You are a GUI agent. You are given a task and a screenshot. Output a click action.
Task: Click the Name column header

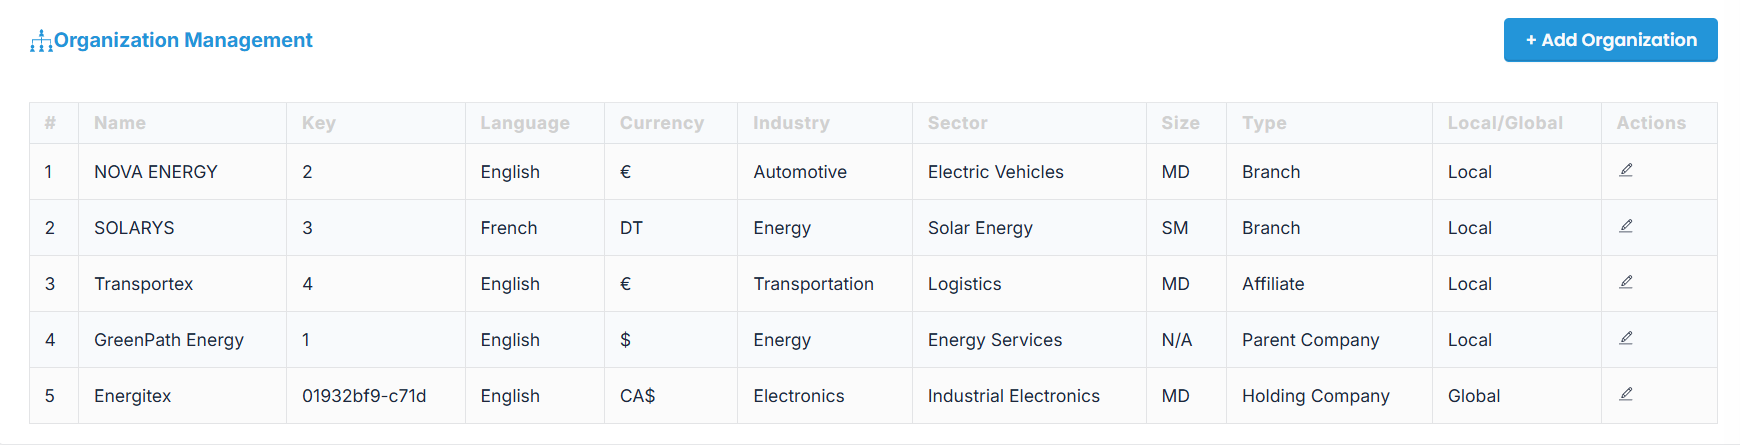(120, 123)
